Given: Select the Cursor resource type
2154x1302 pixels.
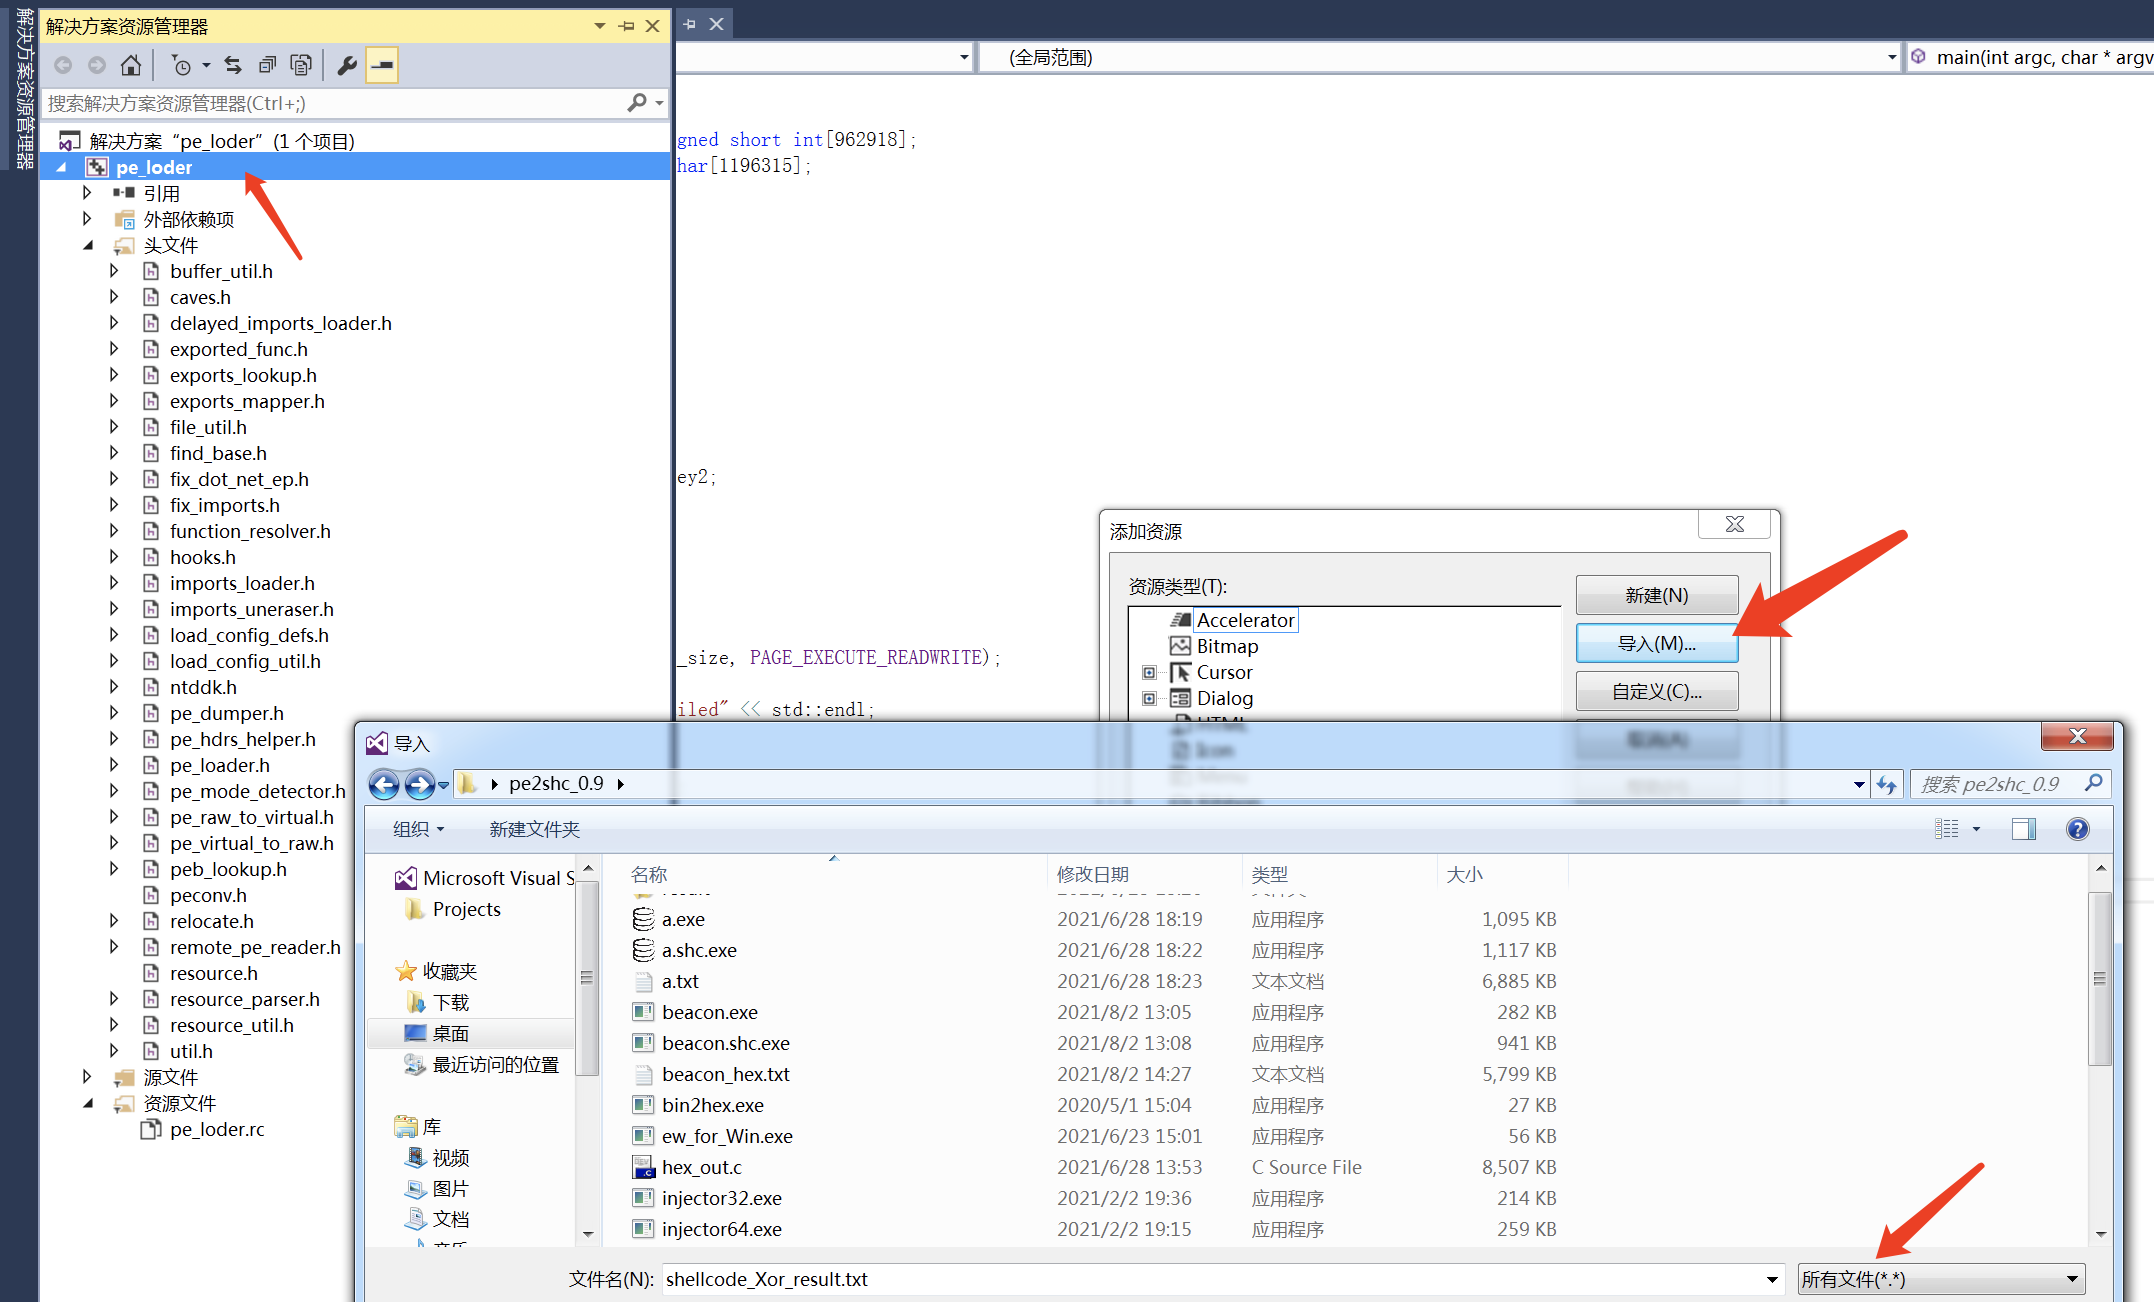Looking at the screenshot, I should click(1223, 672).
